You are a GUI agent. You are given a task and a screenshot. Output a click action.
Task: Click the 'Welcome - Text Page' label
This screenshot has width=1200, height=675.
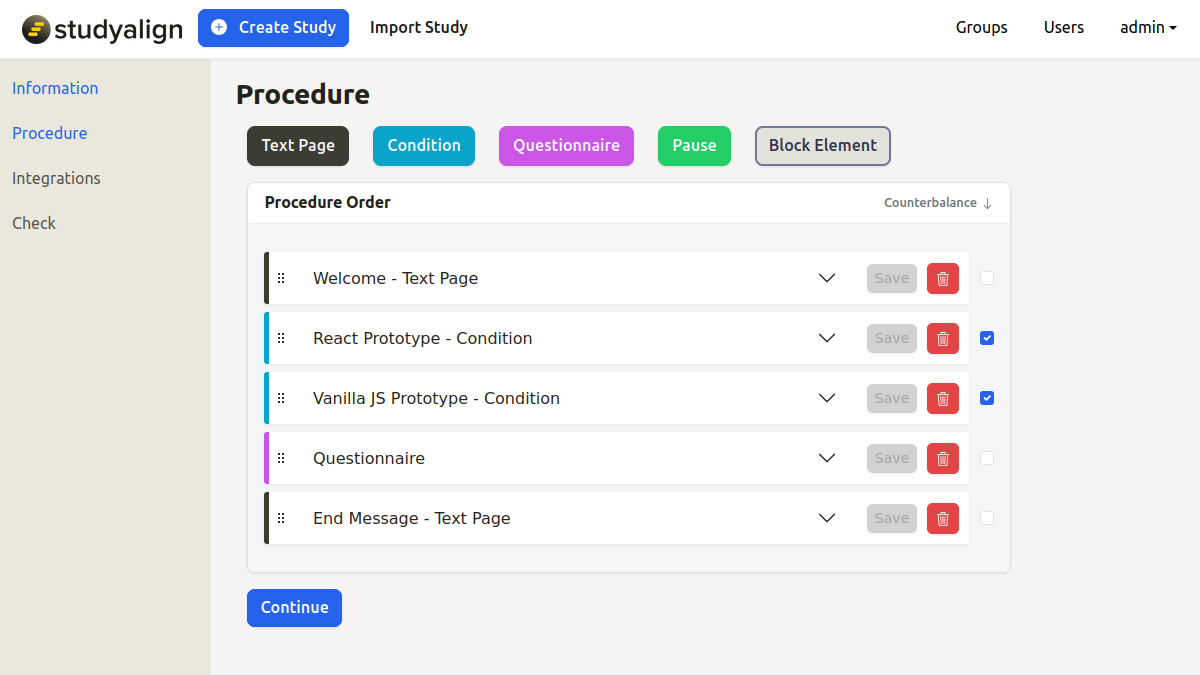(x=395, y=278)
